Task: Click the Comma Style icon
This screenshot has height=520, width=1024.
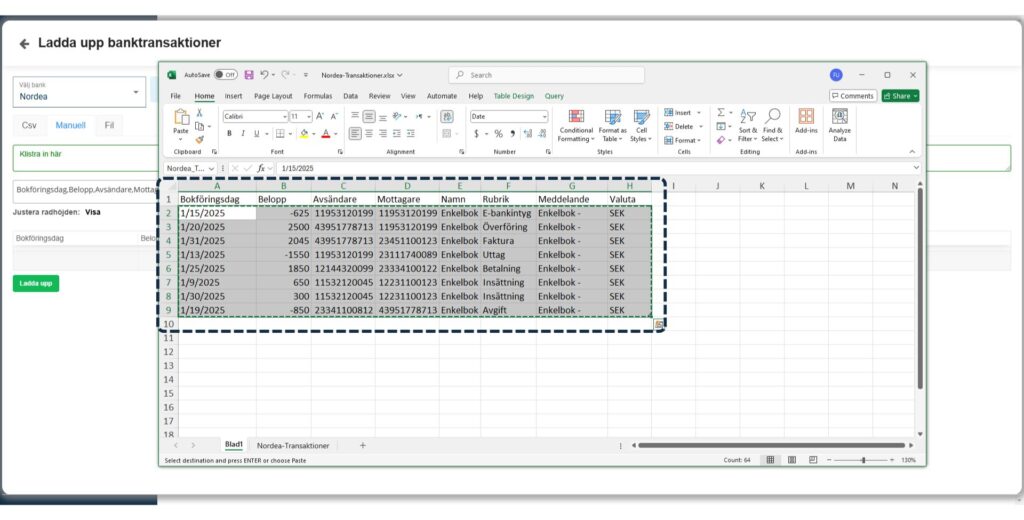Action: coord(513,133)
